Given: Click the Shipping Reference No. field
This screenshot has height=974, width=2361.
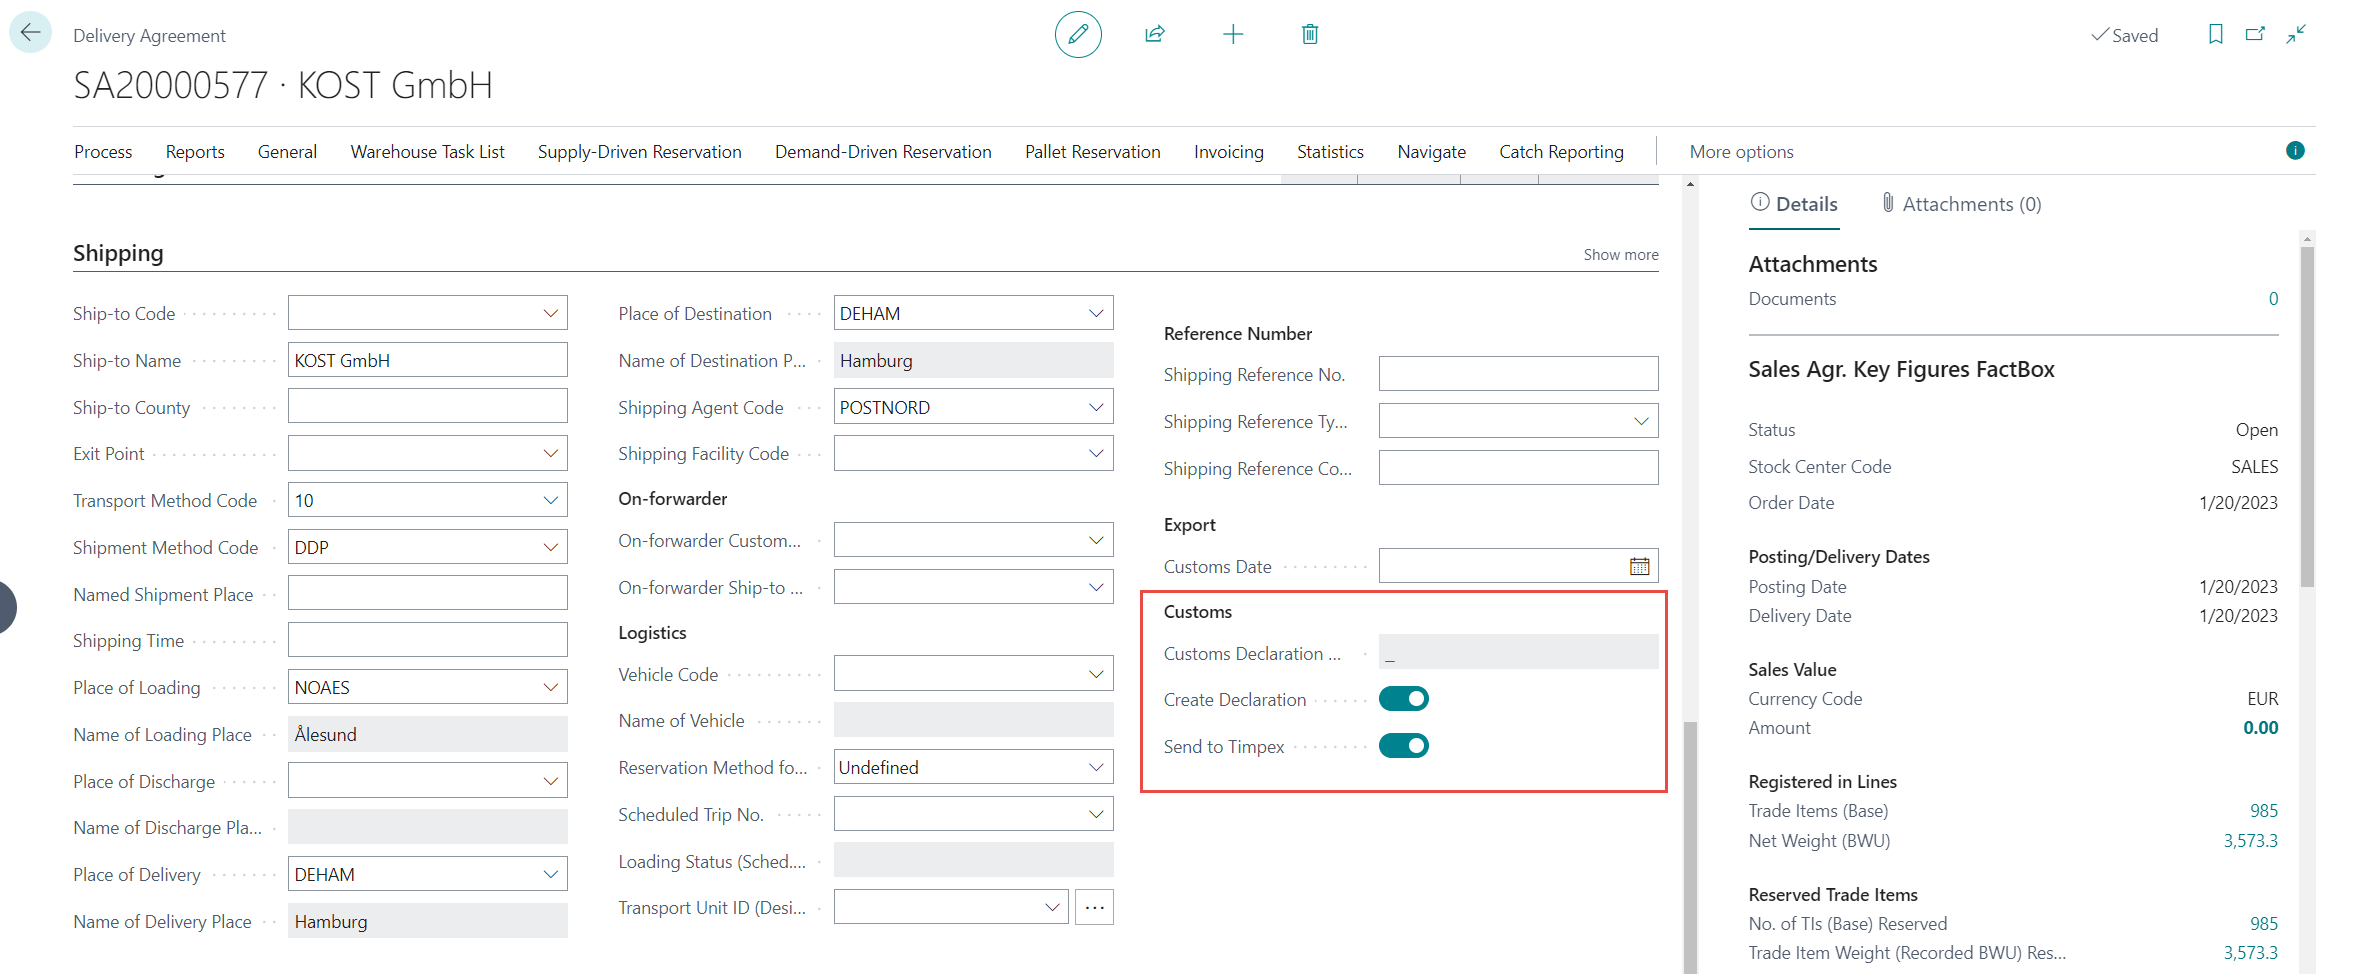Looking at the screenshot, I should [x=1517, y=375].
